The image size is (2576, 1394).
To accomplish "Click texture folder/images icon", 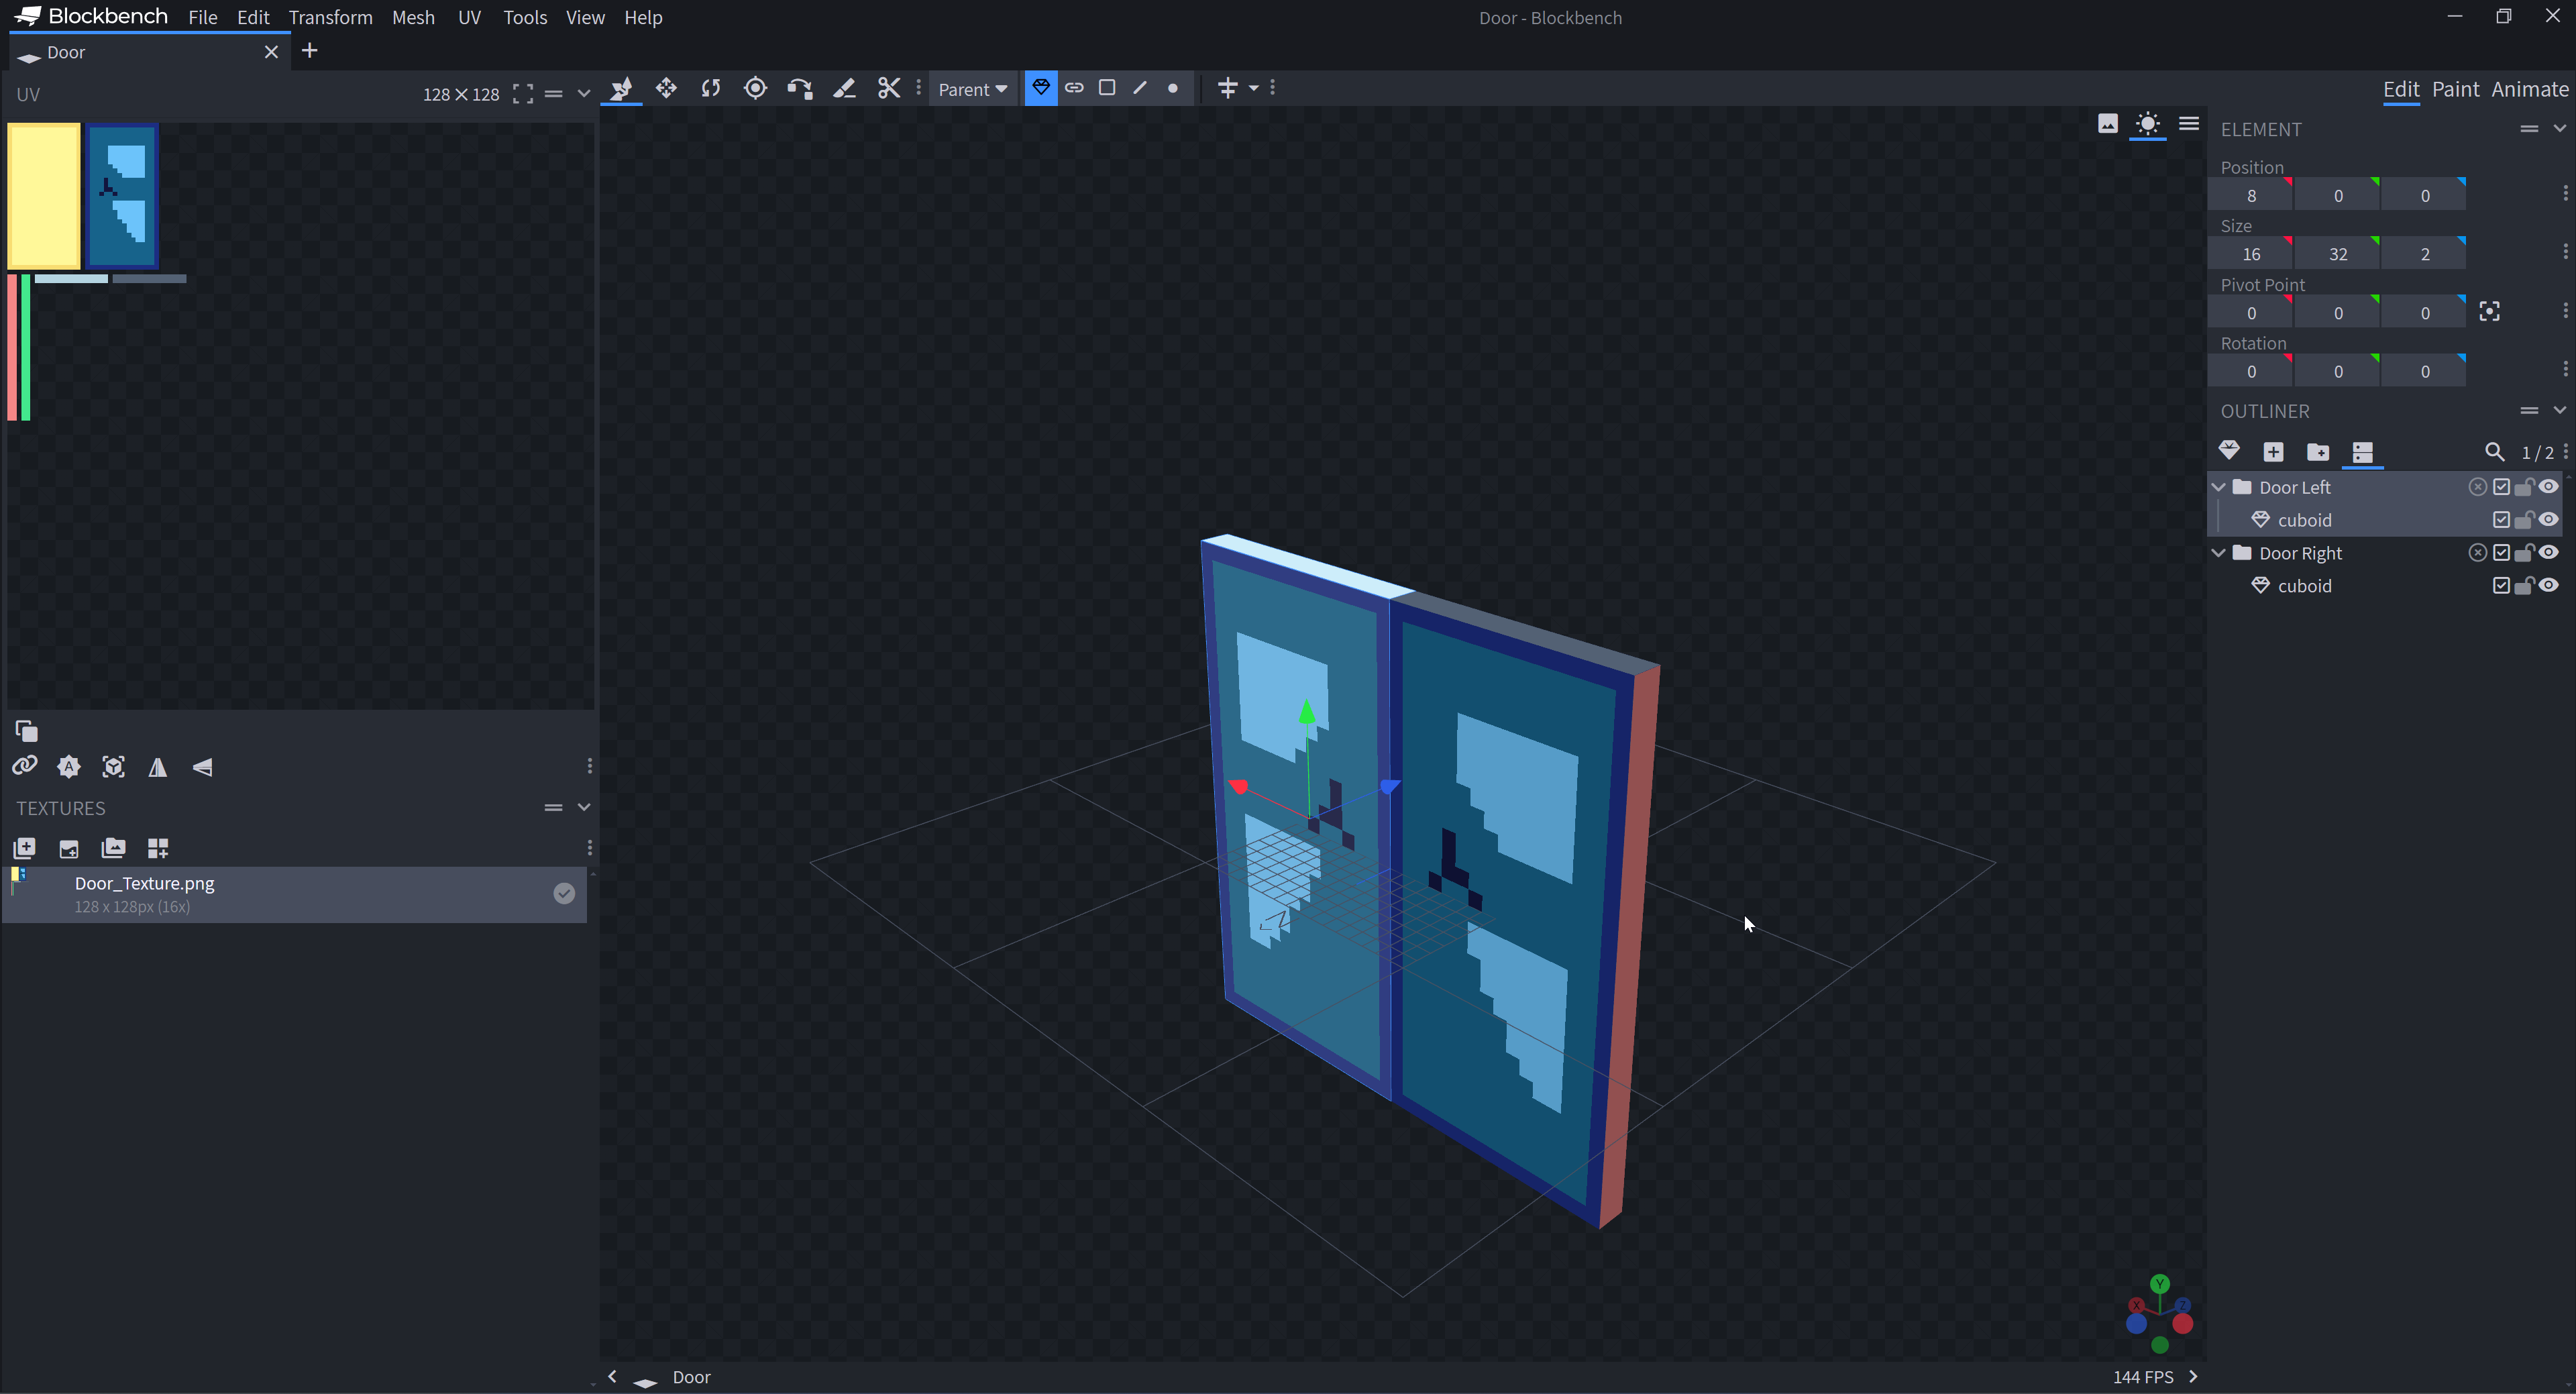I will click(114, 848).
